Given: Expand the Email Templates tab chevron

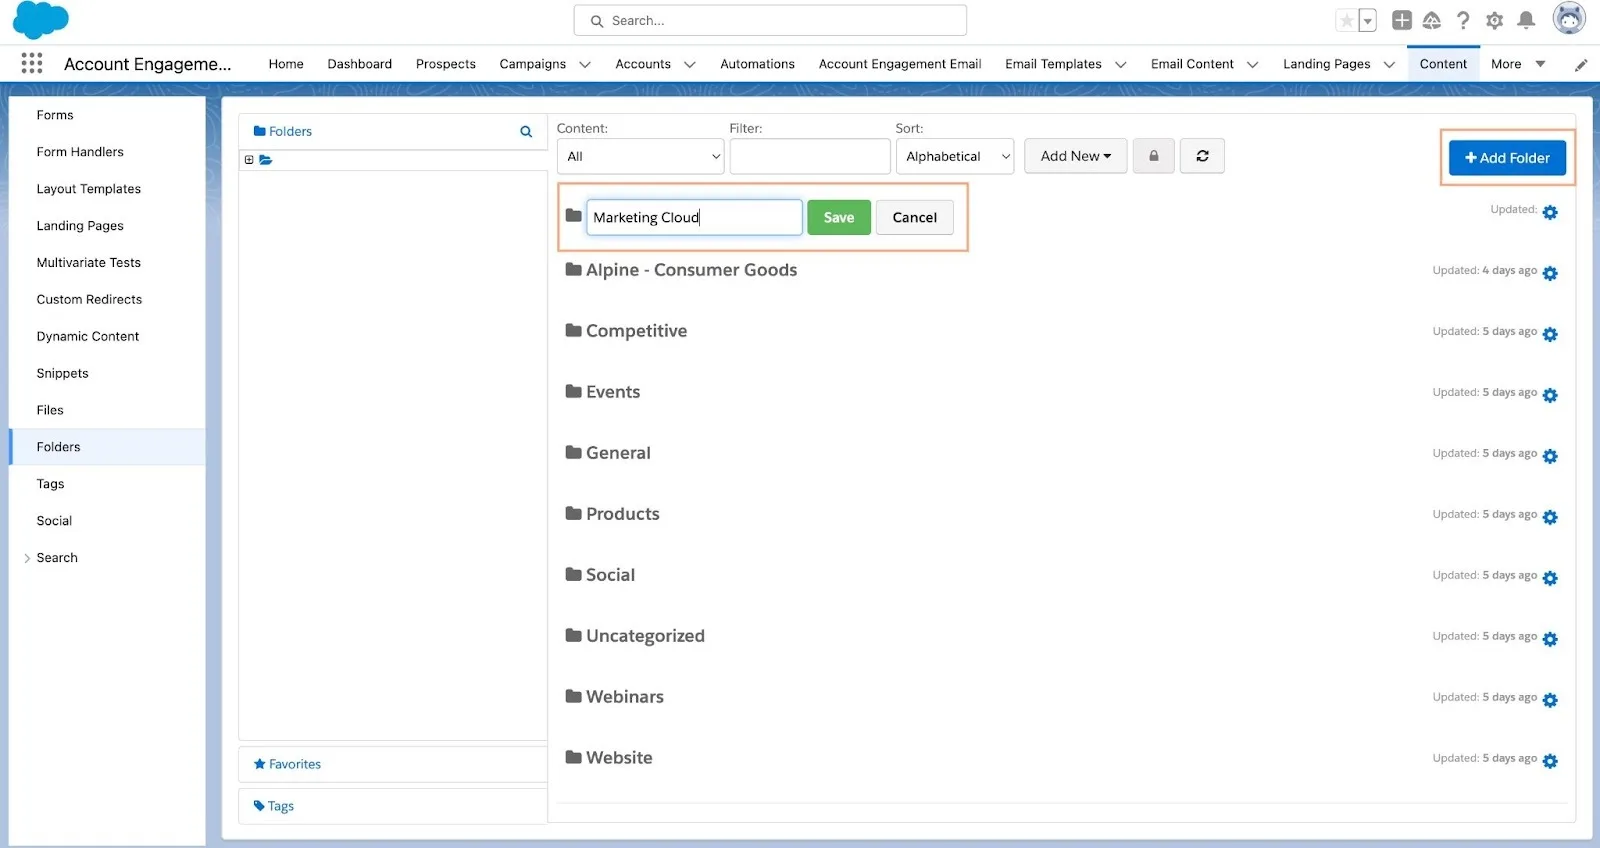Looking at the screenshot, I should pyautogui.click(x=1121, y=64).
